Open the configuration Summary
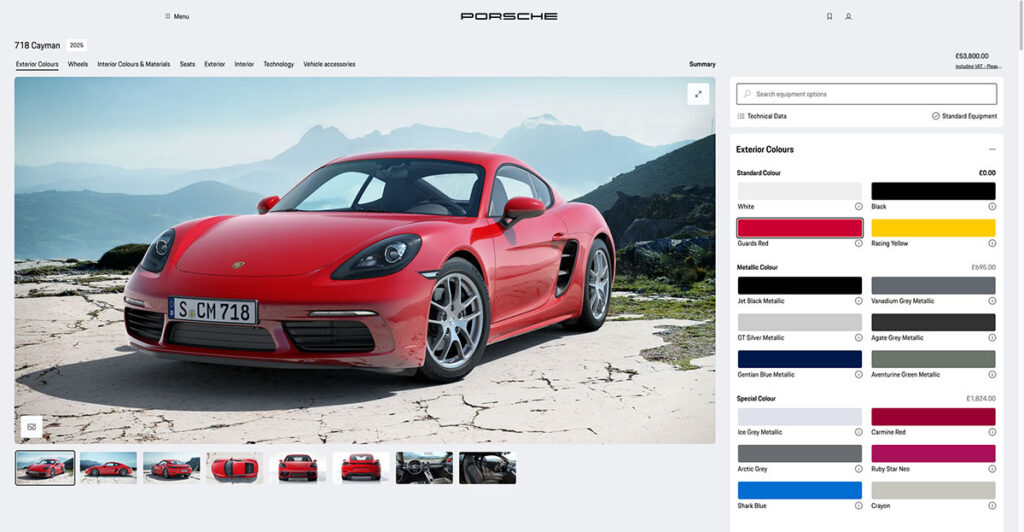 coord(702,64)
